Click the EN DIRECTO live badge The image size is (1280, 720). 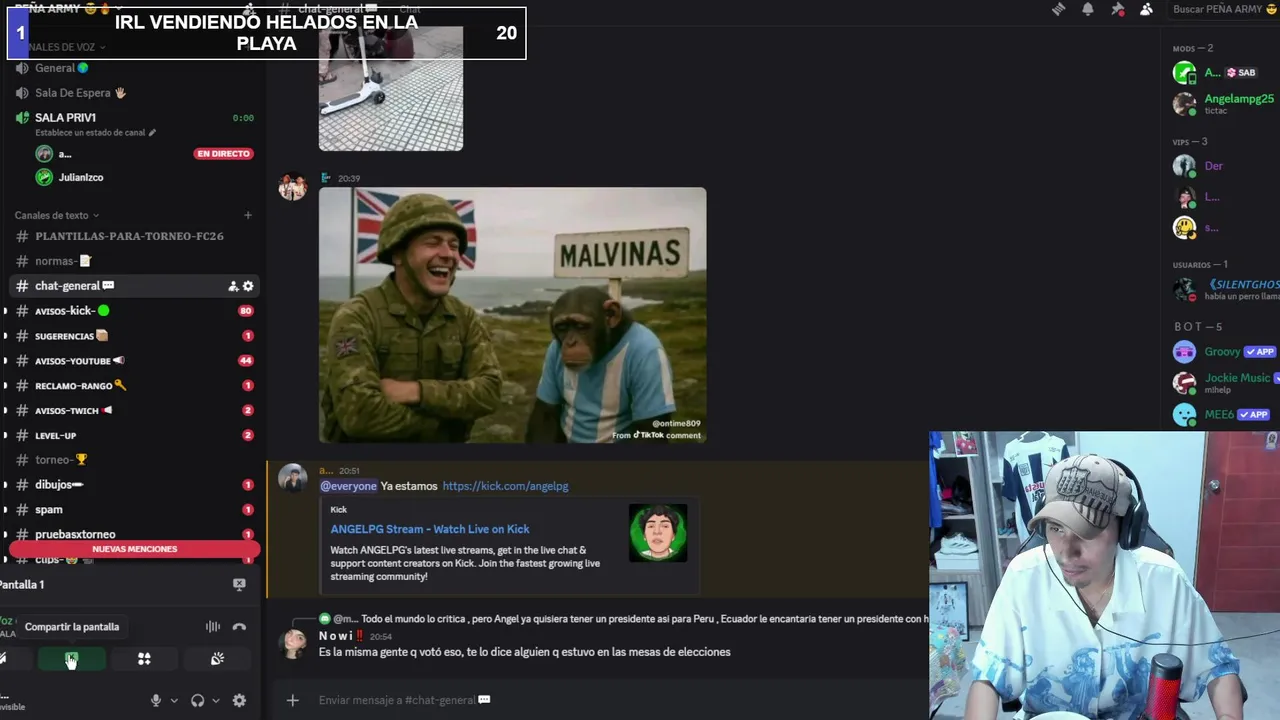click(x=224, y=154)
